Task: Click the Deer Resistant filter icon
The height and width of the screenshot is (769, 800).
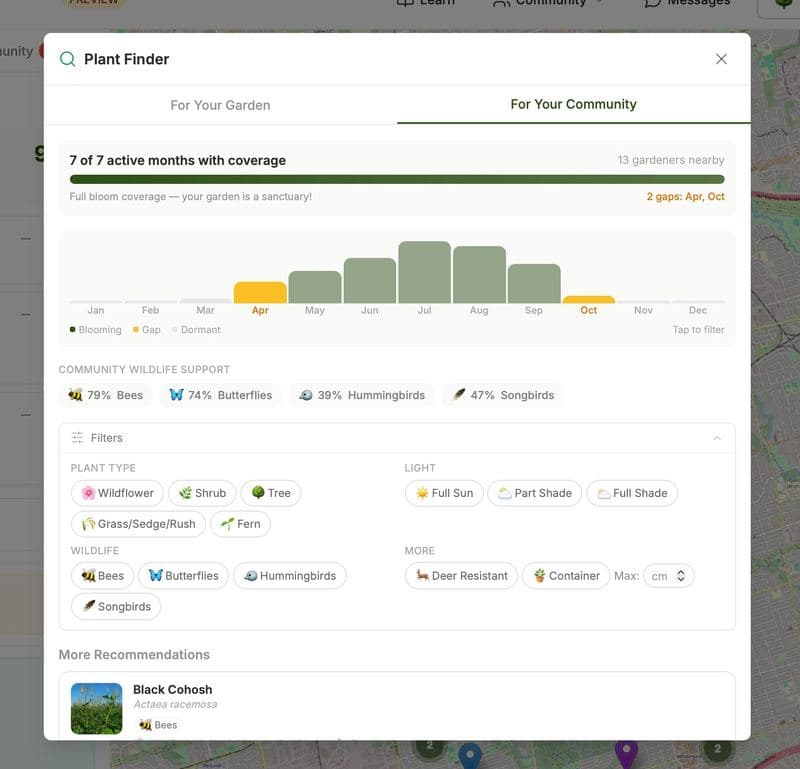Action: 422,576
